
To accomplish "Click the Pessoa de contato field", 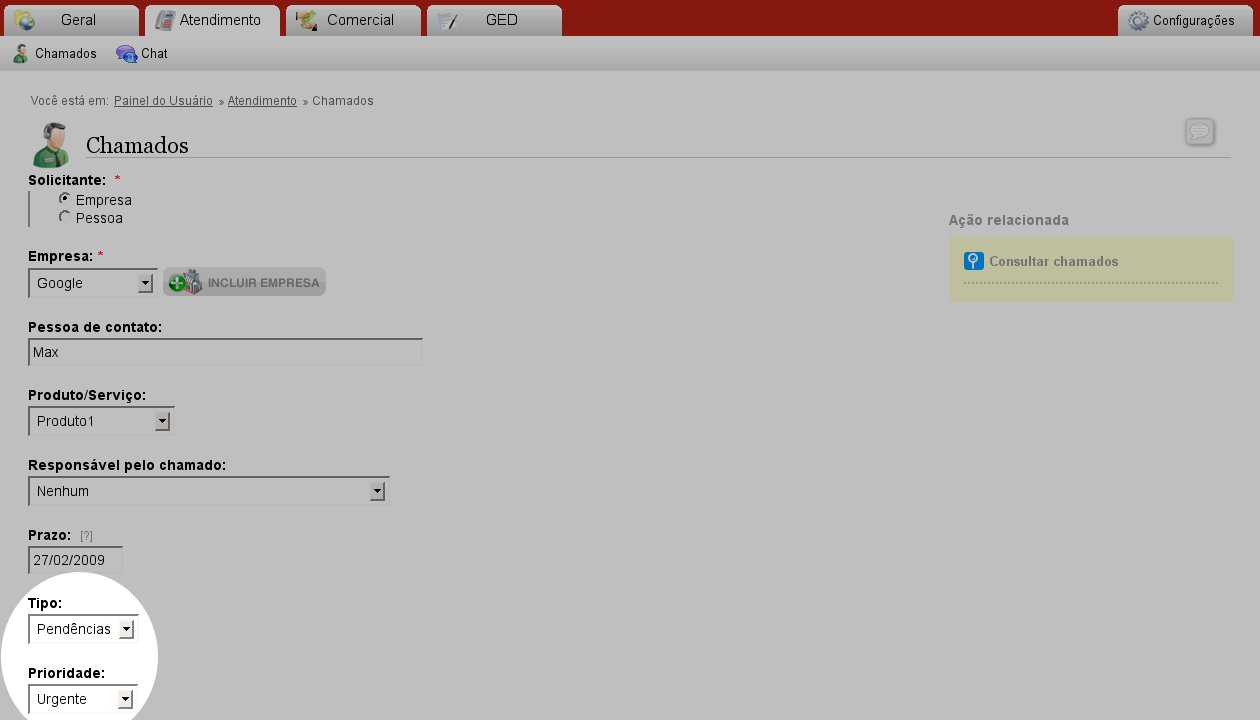I will (225, 352).
